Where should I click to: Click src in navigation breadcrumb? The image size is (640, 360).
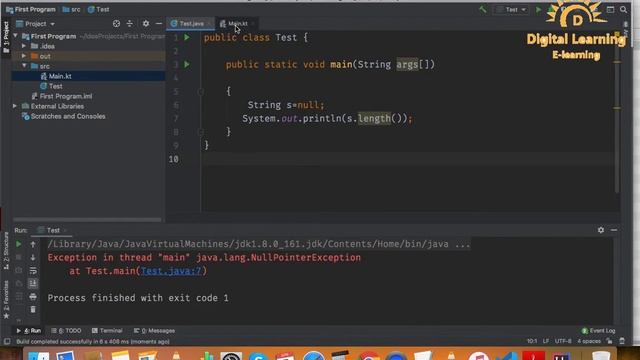(x=72, y=9)
